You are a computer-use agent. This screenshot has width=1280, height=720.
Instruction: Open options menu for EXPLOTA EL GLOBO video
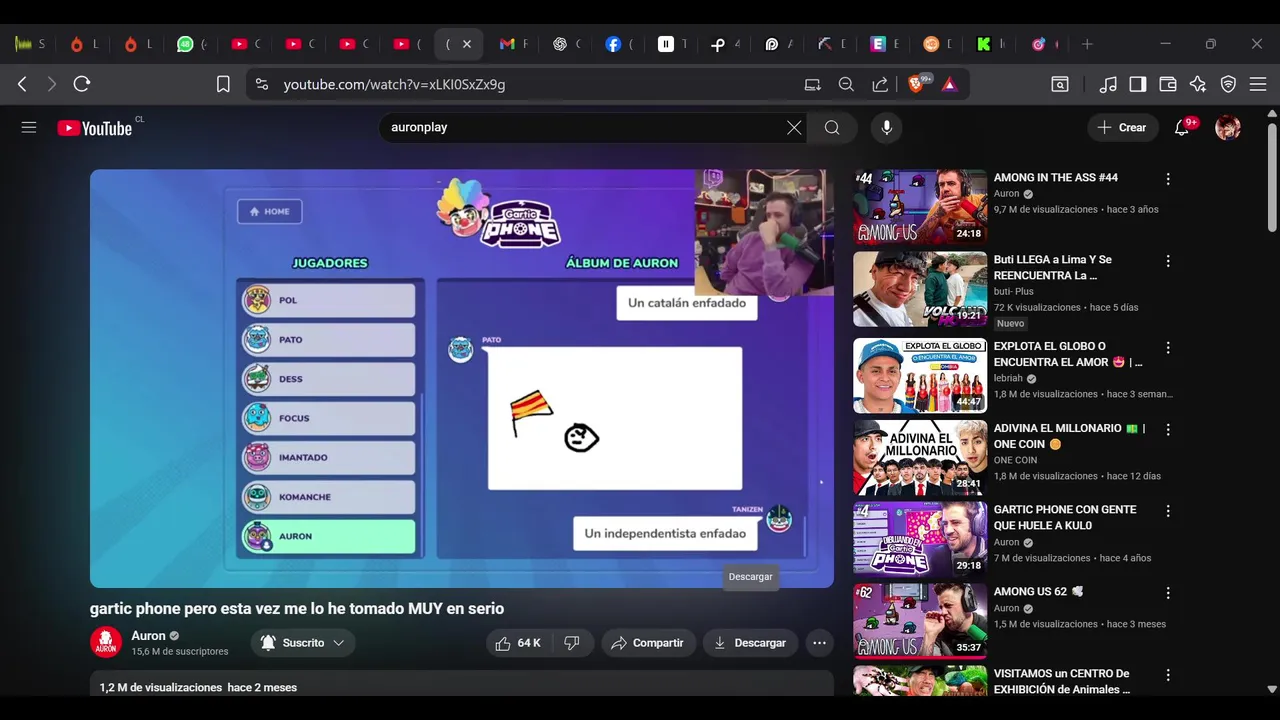coord(1168,348)
